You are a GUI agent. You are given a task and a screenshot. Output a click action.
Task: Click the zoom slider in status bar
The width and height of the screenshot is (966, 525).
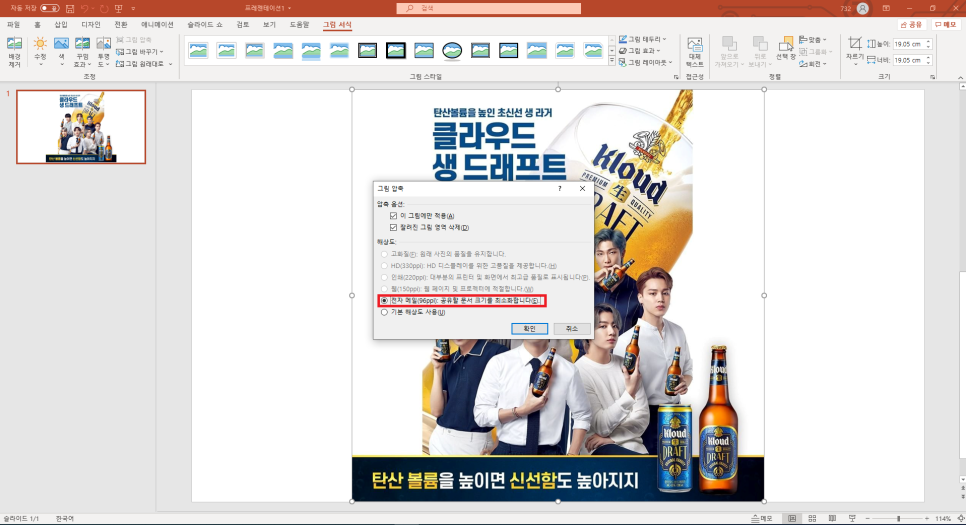[x=898, y=518]
